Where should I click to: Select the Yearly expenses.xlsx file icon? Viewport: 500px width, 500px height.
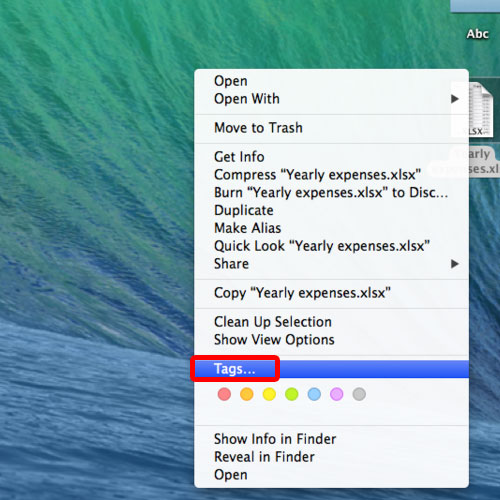pos(480,110)
